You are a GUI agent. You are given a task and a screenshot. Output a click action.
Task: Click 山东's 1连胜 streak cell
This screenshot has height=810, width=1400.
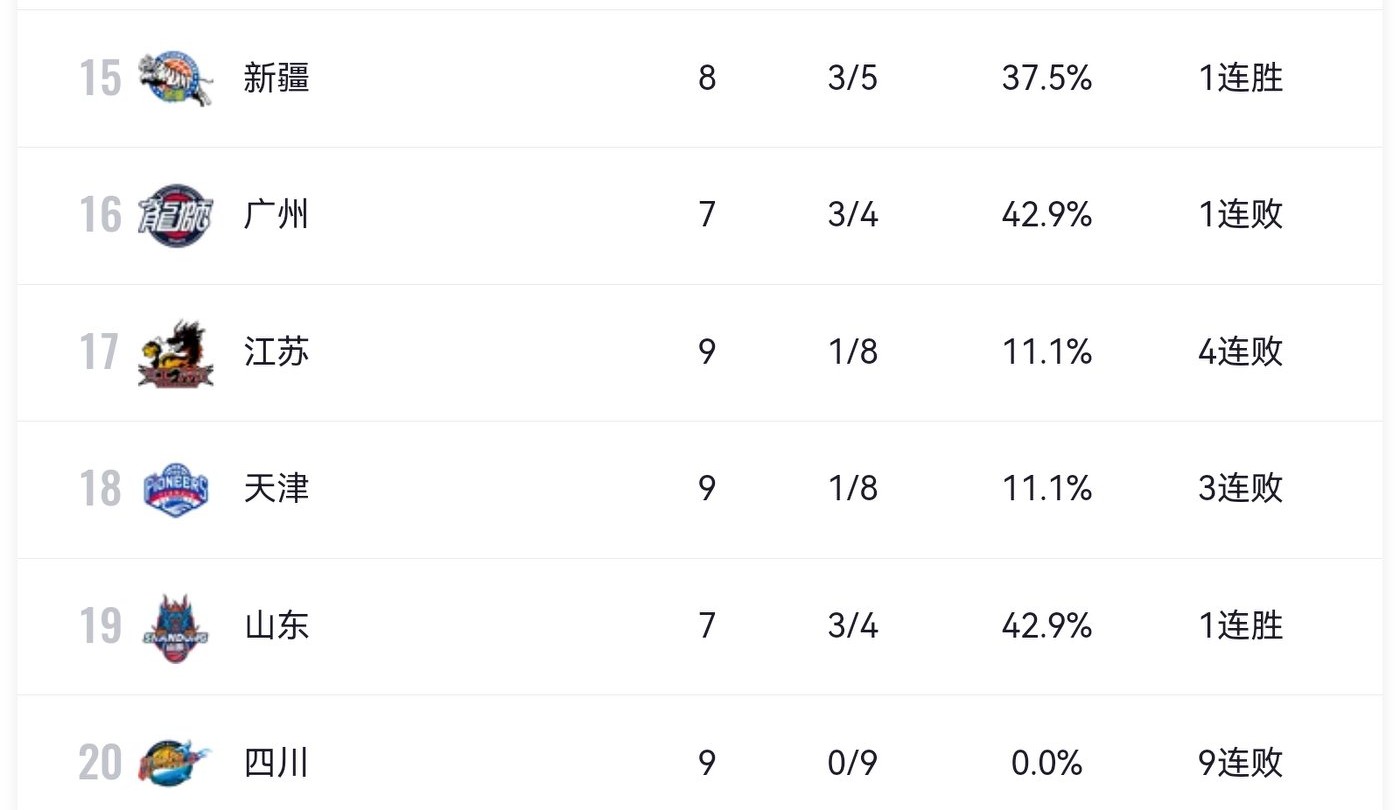coord(1240,625)
